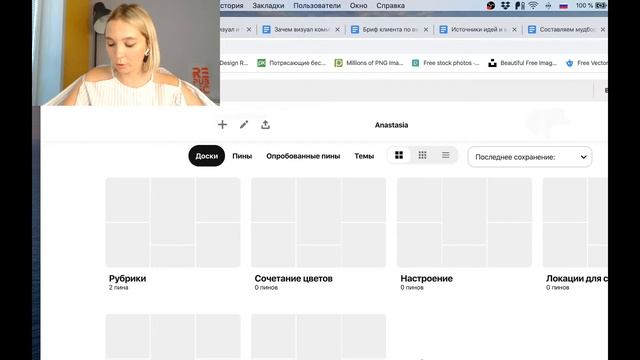Switch to the compact grid board view
The width and height of the screenshot is (640, 360).
tap(422, 155)
